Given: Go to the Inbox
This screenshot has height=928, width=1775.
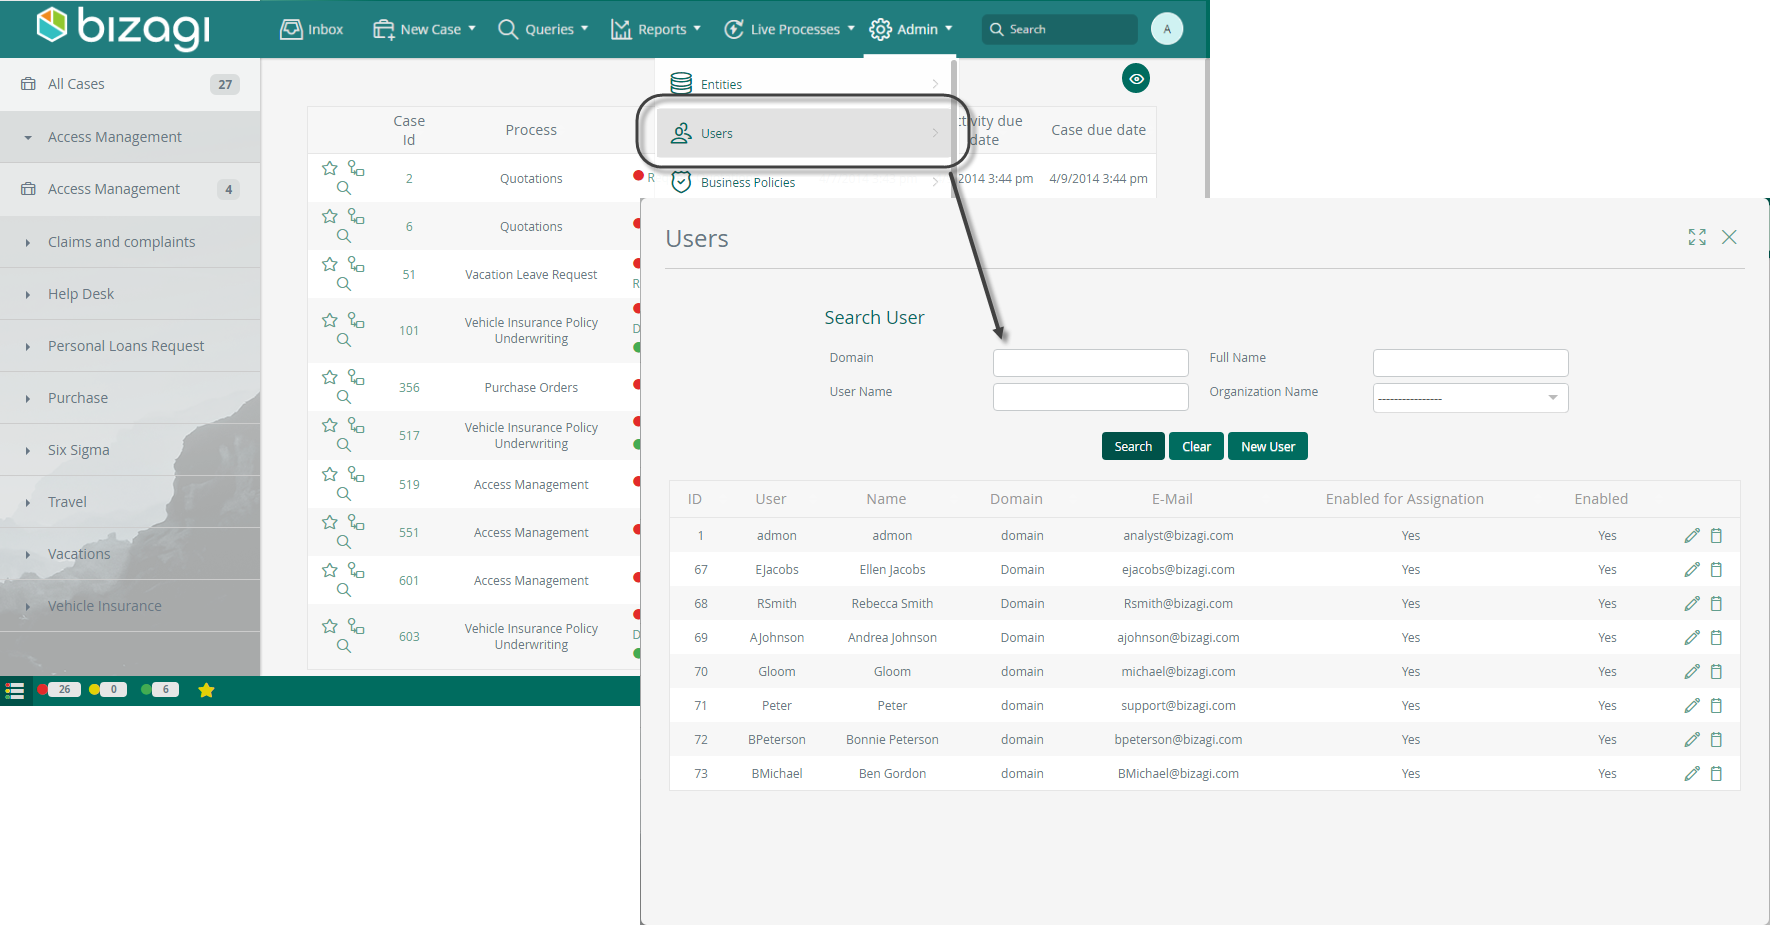Looking at the screenshot, I should [x=312, y=29].
